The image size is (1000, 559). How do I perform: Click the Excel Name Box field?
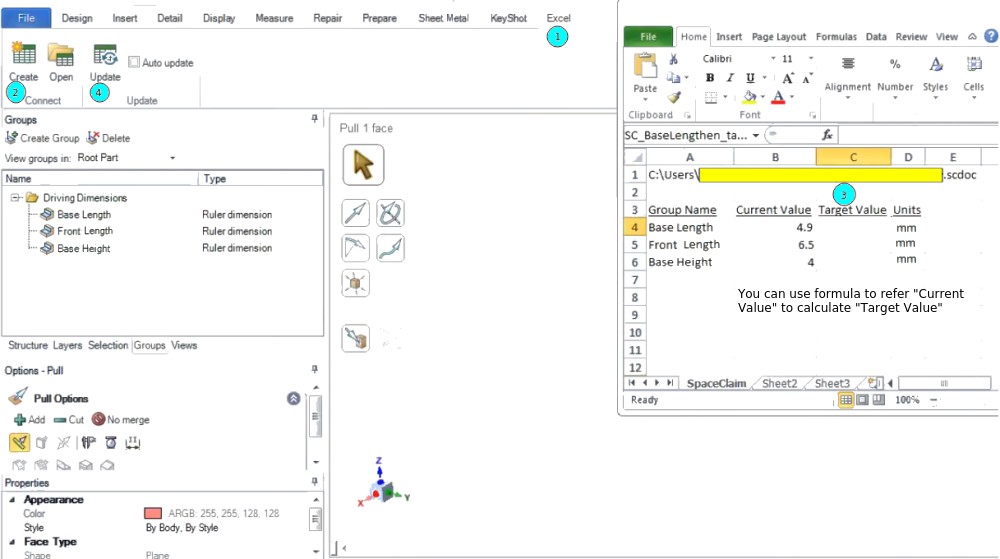[686, 135]
